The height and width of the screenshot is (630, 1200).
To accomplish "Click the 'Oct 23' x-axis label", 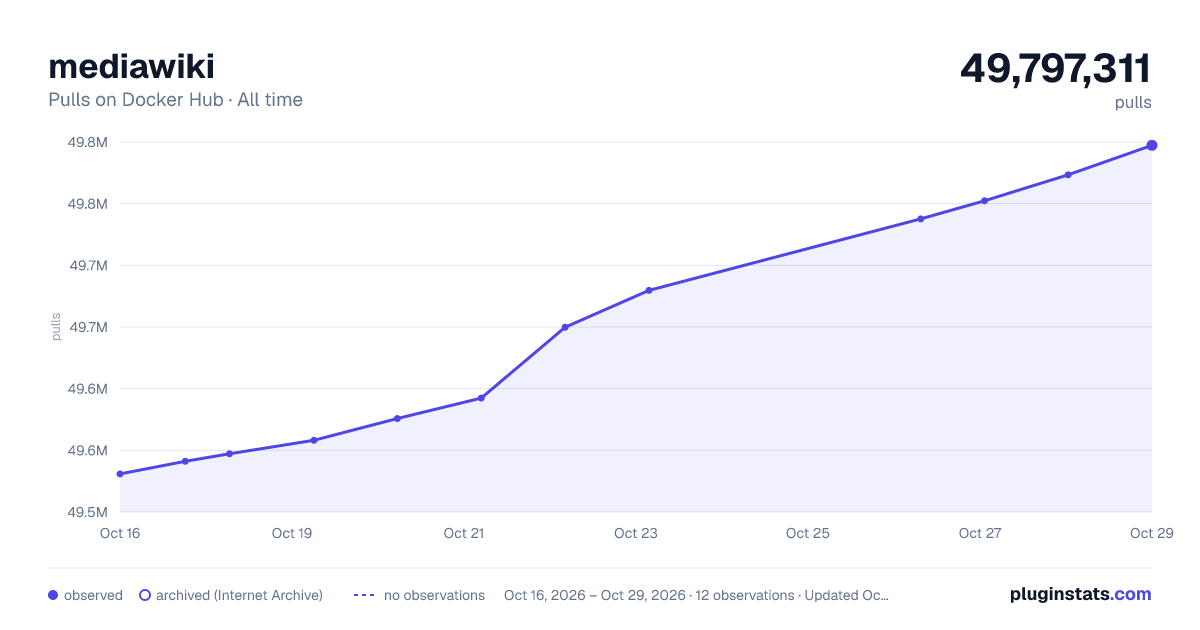I will click(x=636, y=533).
